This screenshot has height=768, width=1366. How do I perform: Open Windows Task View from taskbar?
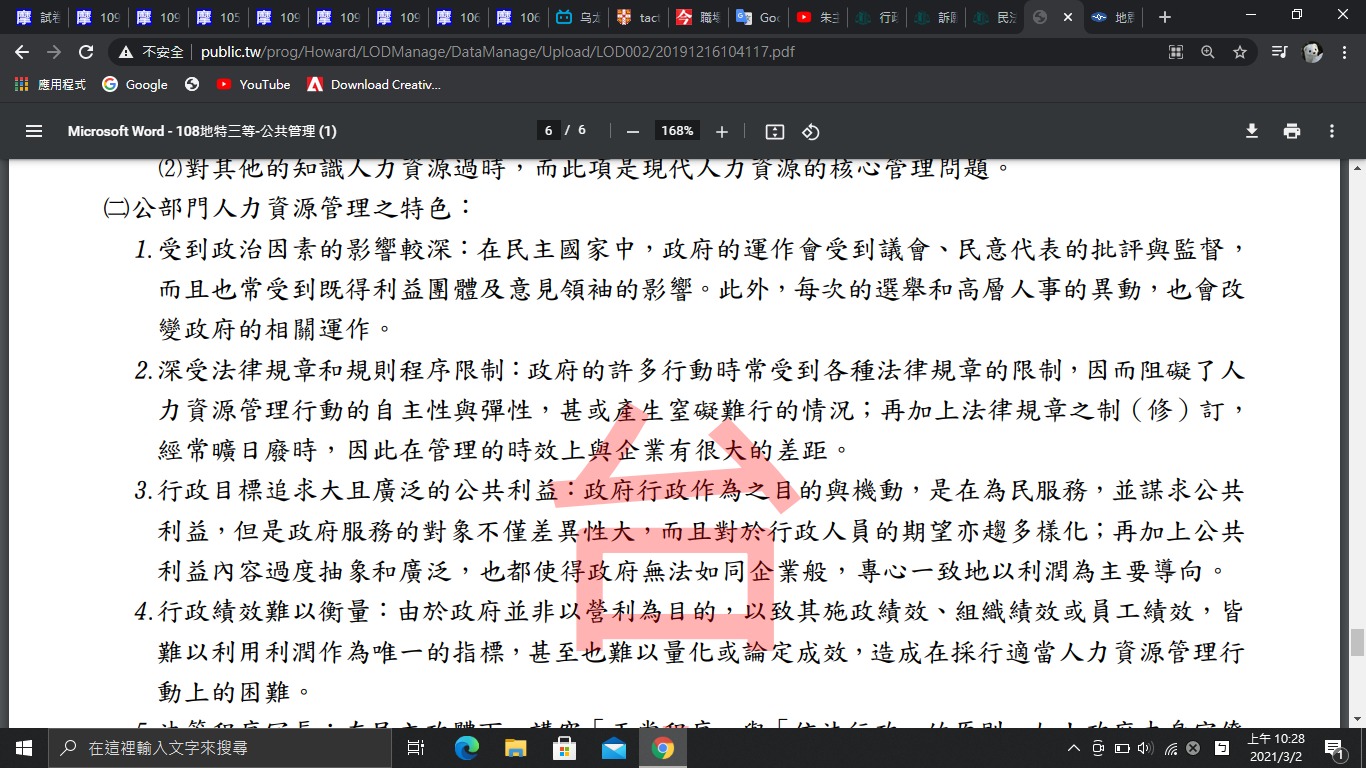click(x=417, y=748)
